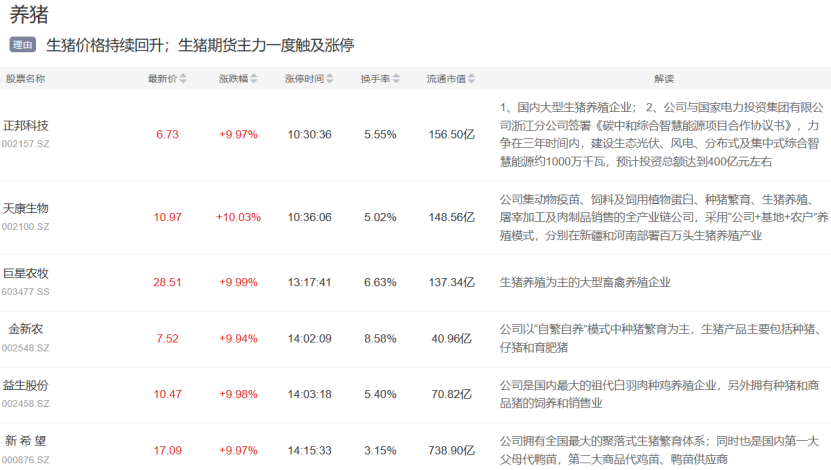Screen dimensions: 831x470
Task: Click the 流通市值 header label
Action: (446, 78)
